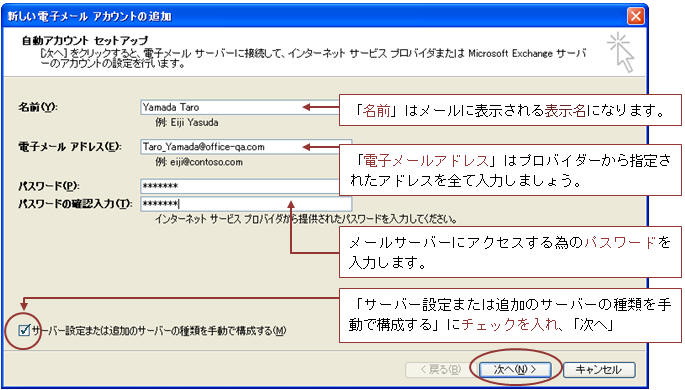This screenshot has height=390, width=685.
Task: Click the パスワード(P) password field
Action: pos(240,186)
